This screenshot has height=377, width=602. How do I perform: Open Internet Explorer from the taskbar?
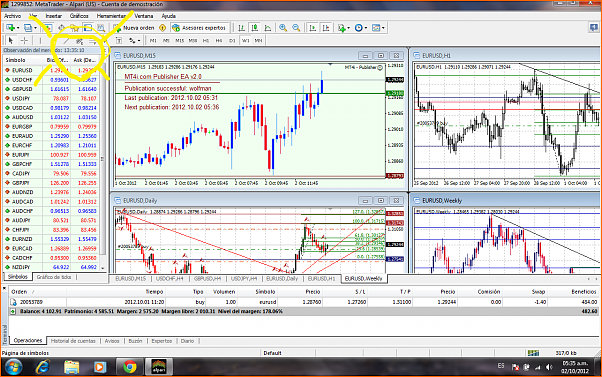(x=43, y=367)
